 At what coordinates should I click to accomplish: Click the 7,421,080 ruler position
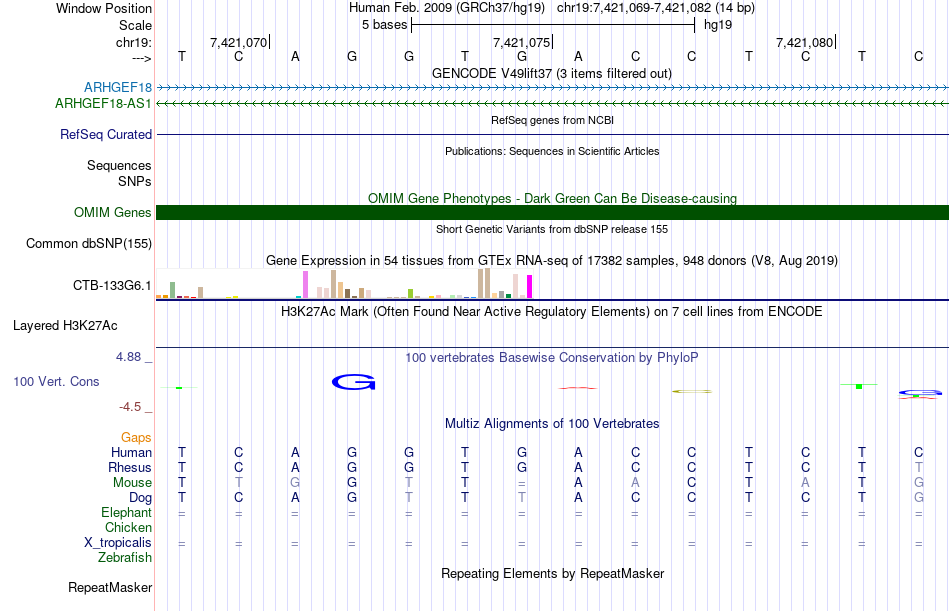point(805,42)
